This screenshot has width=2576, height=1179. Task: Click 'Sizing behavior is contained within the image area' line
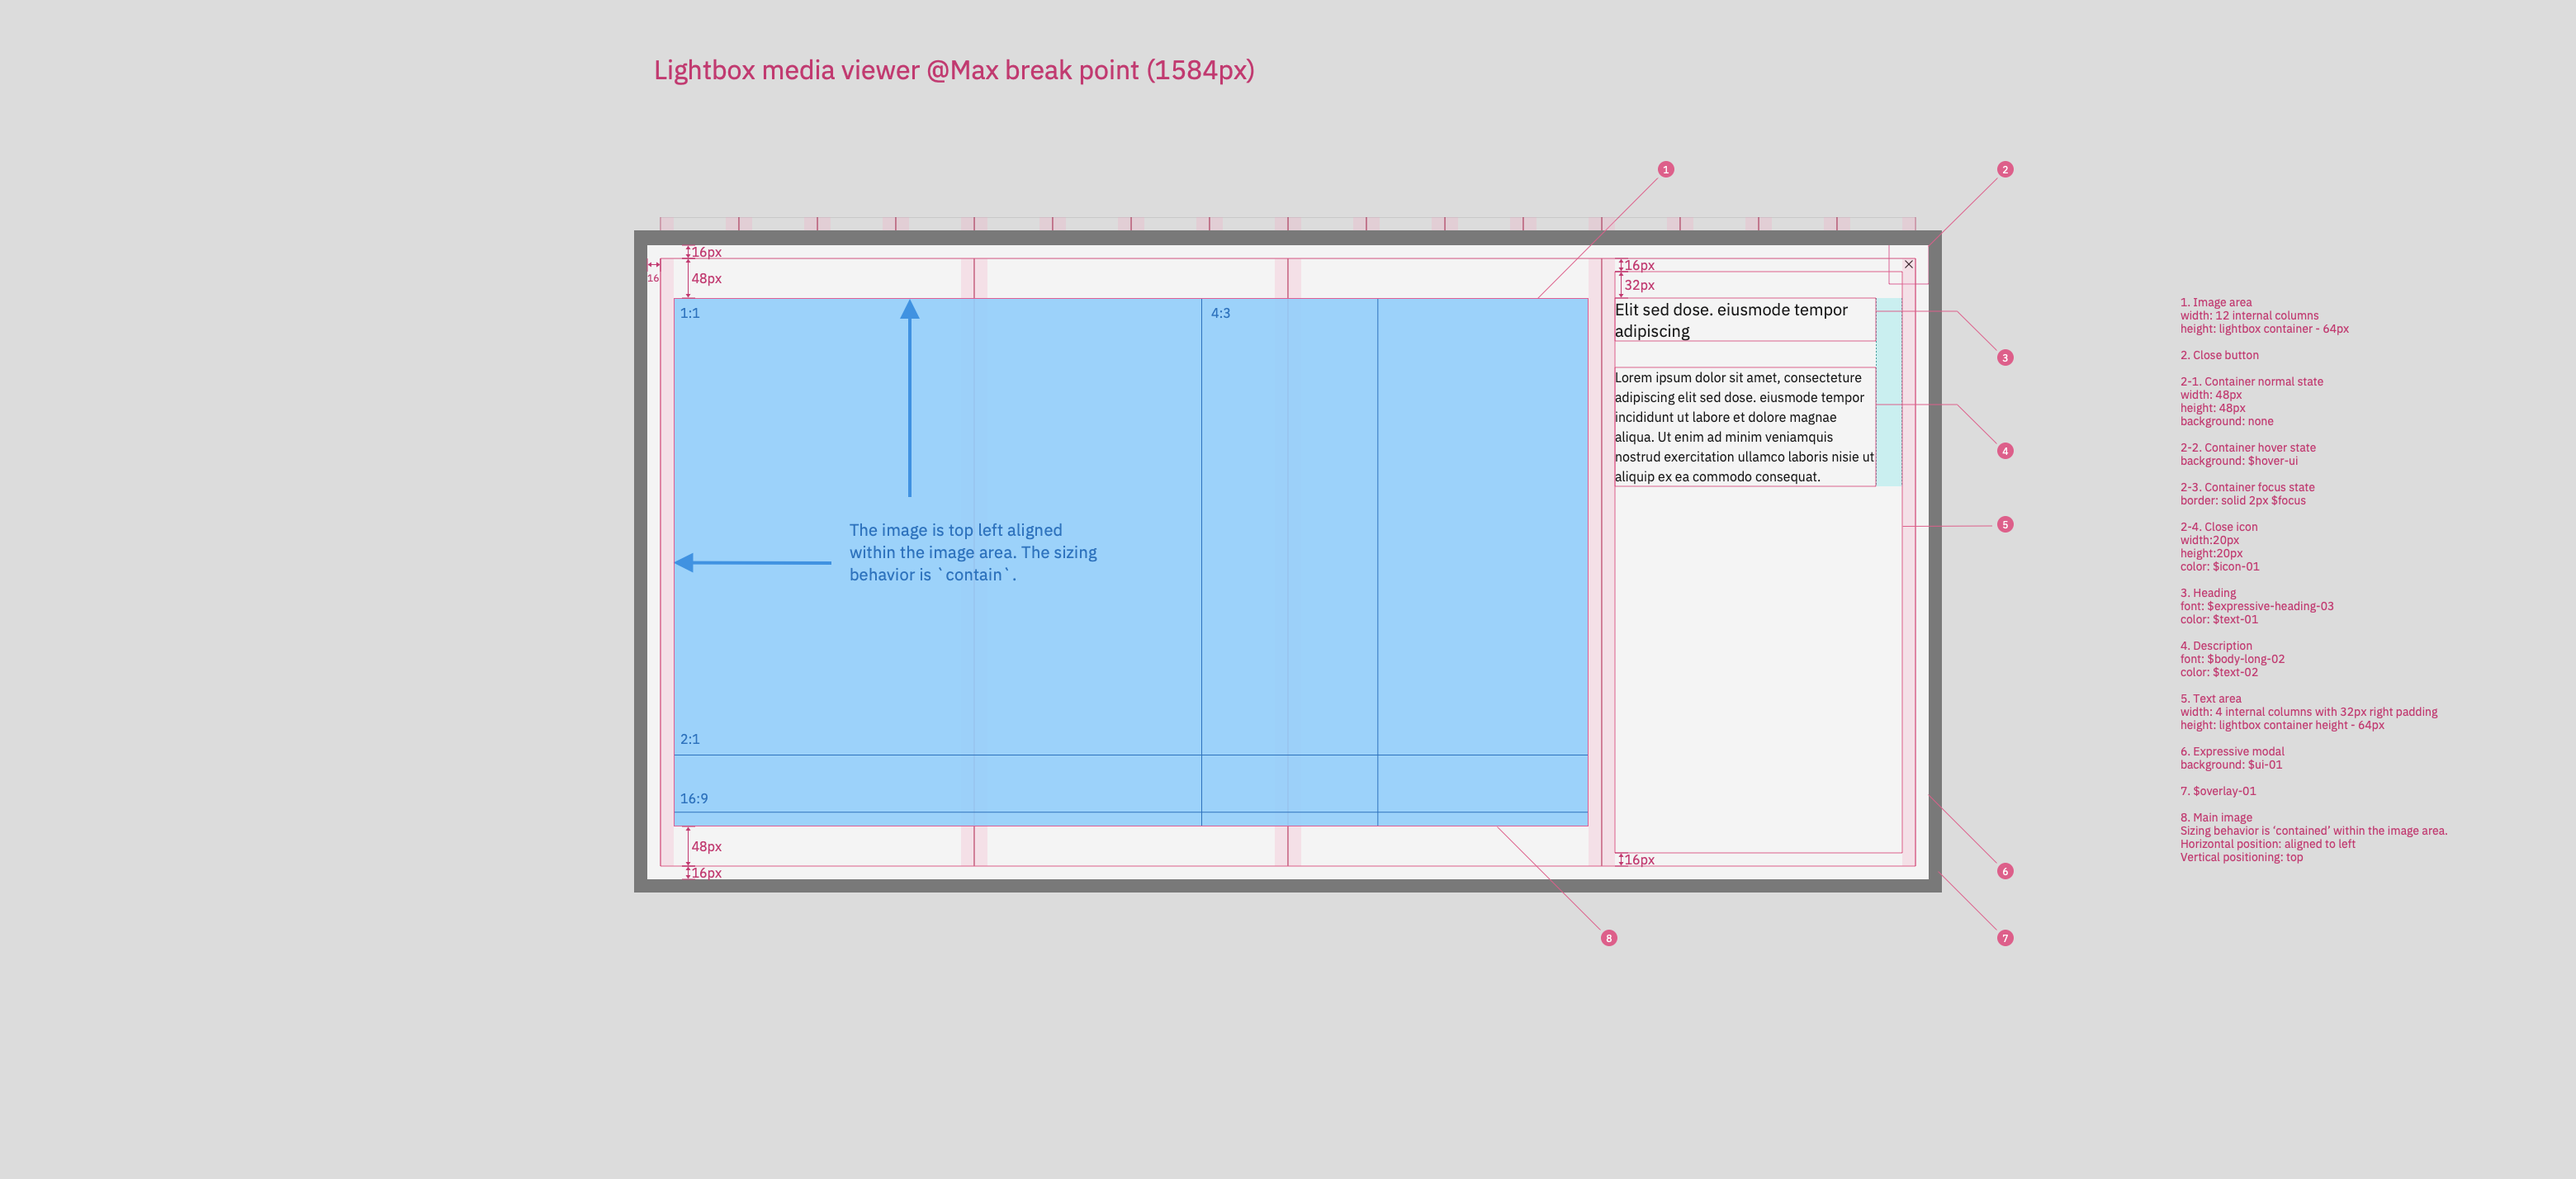[2313, 830]
